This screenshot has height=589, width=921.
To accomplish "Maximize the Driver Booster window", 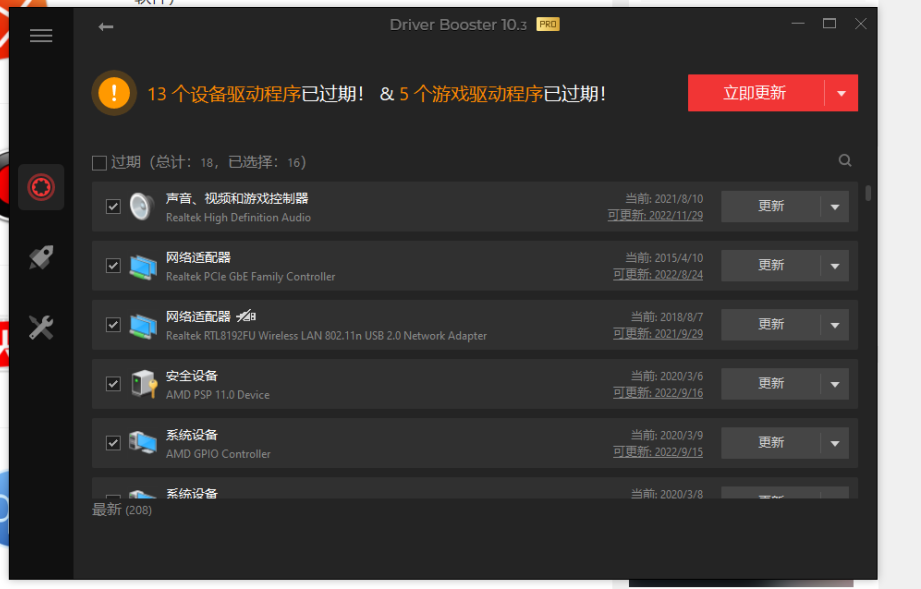I will (829, 23).
